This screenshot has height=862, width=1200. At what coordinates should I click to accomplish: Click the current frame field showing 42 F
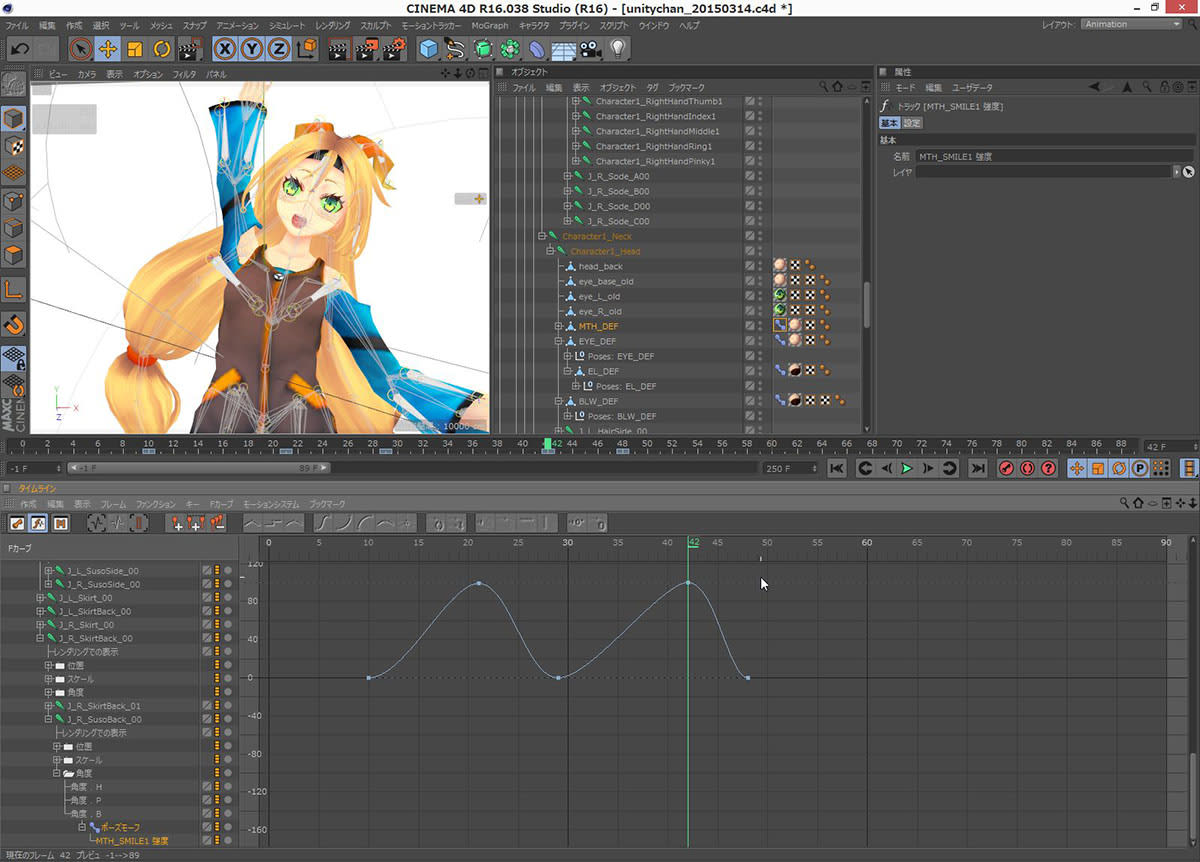[1169, 446]
